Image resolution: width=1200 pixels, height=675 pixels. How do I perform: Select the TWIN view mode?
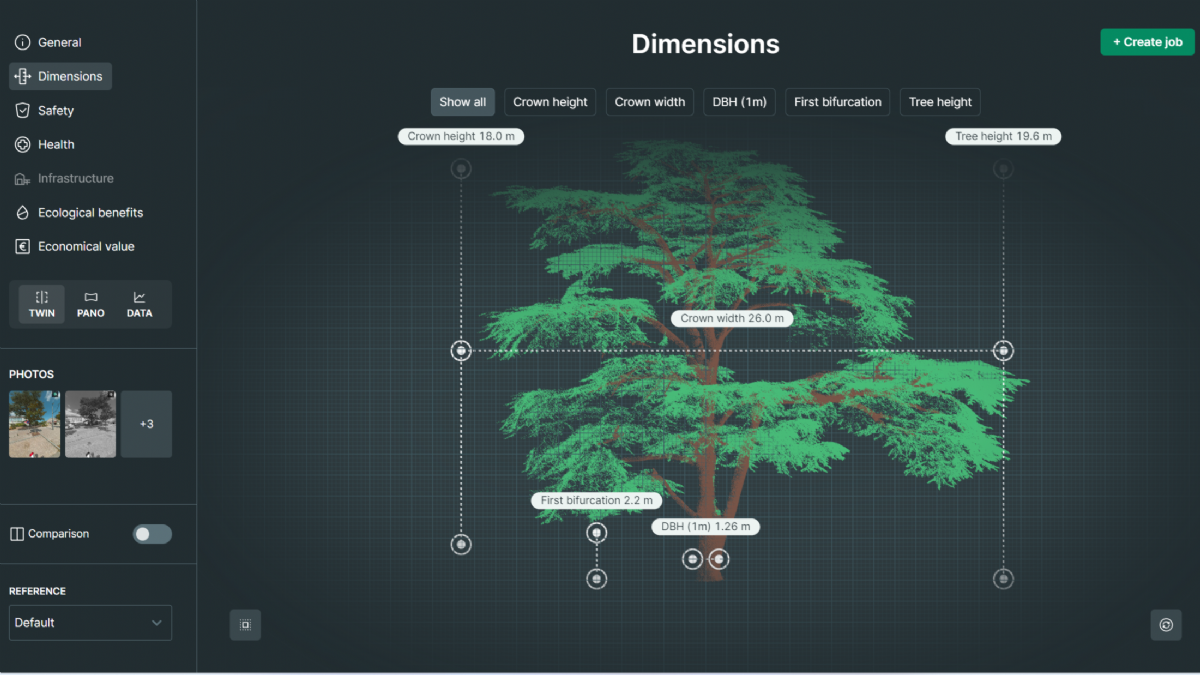pos(42,304)
